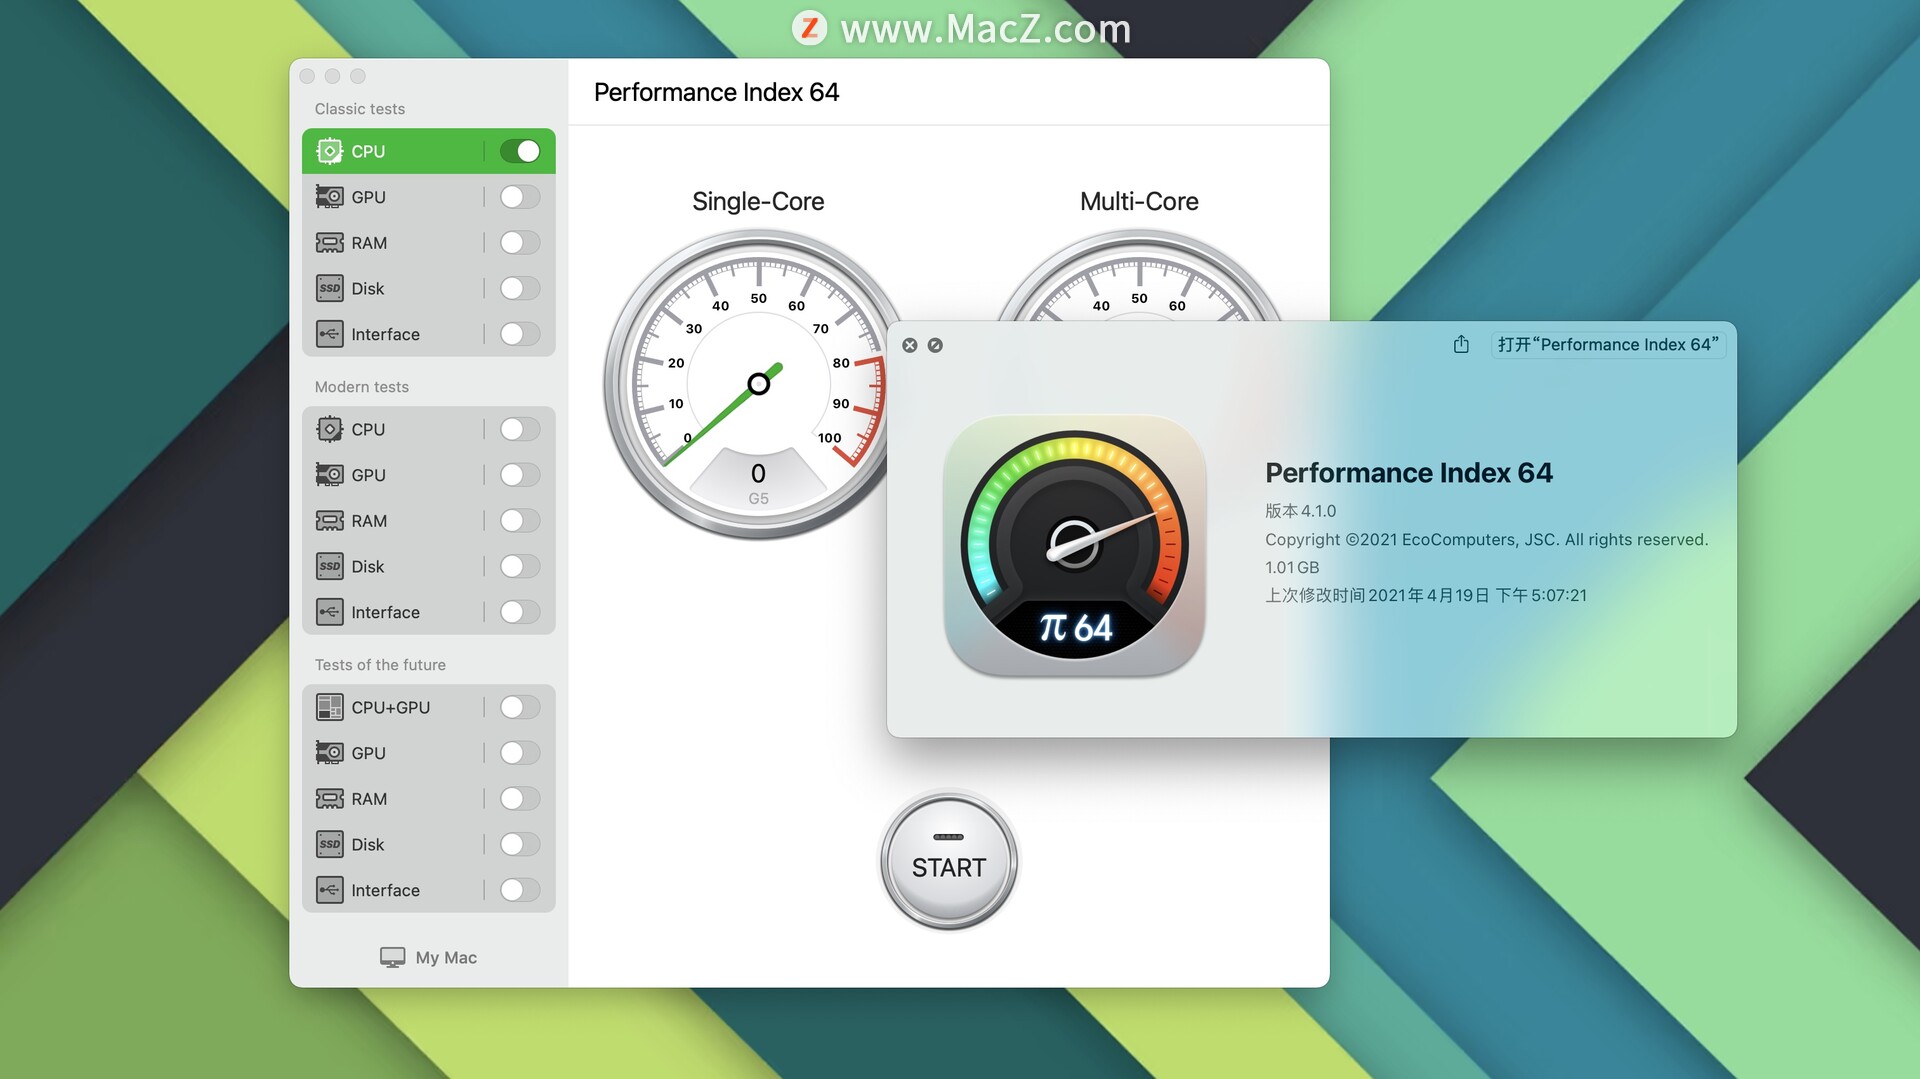1920x1079 pixels.
Task: Click the Classic tests section header
Action: click(x=360, y=109)
